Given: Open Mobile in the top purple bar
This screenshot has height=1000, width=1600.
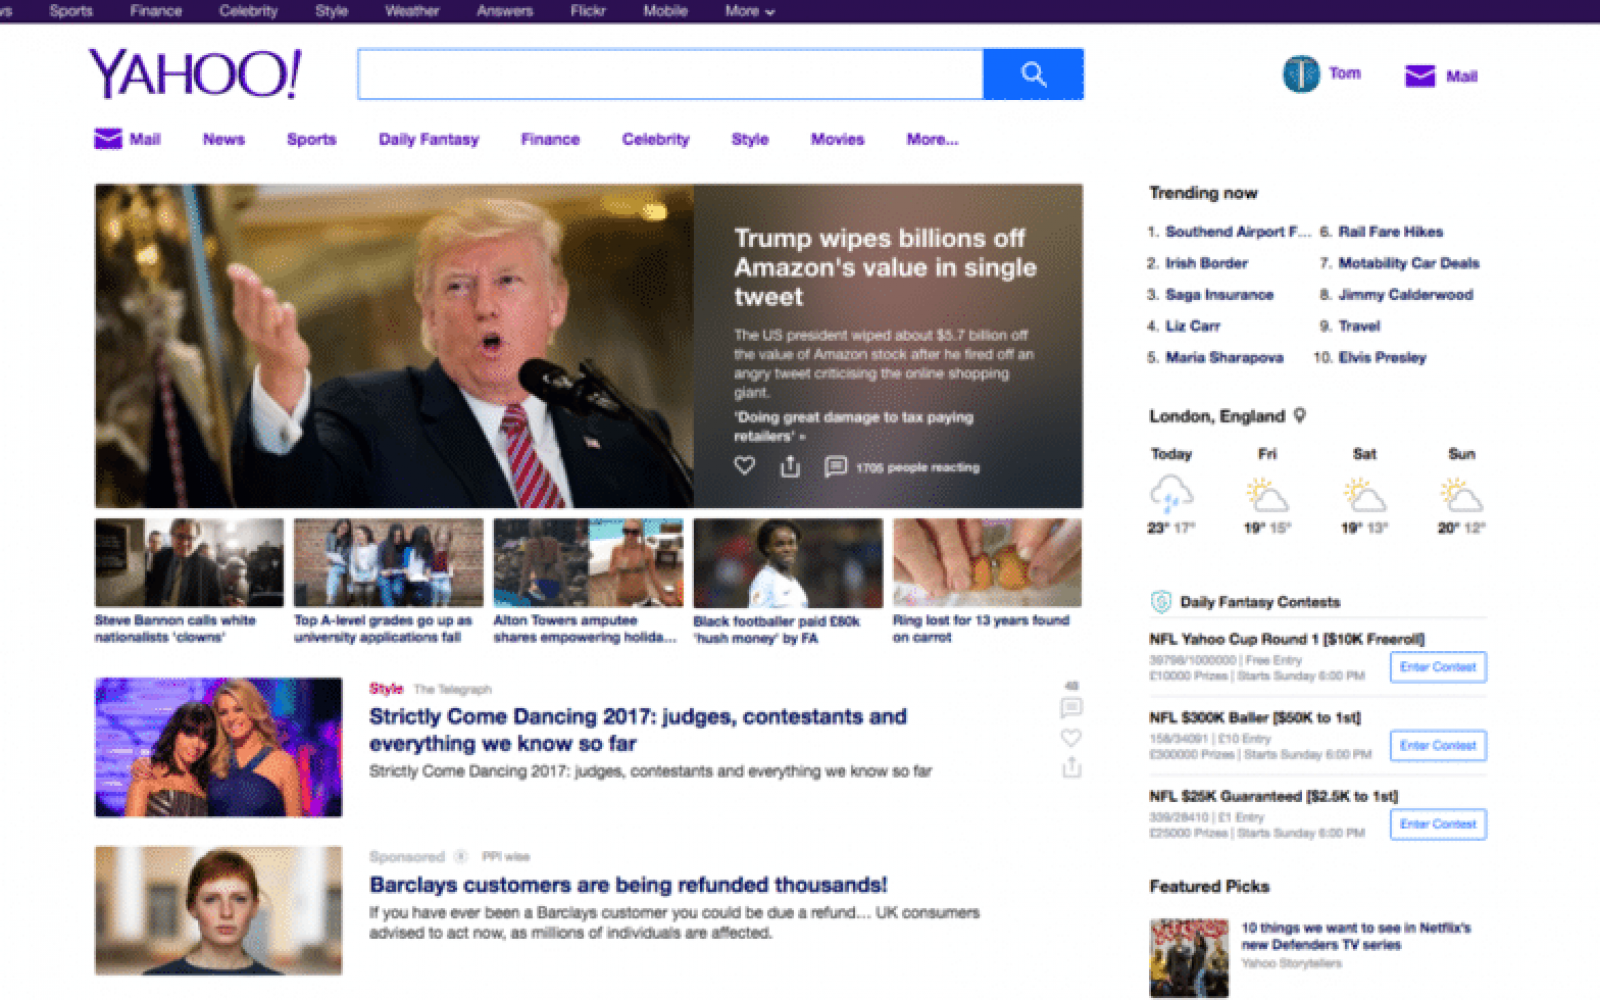Looking at the screenshot, I should click(x=665, y=11).
